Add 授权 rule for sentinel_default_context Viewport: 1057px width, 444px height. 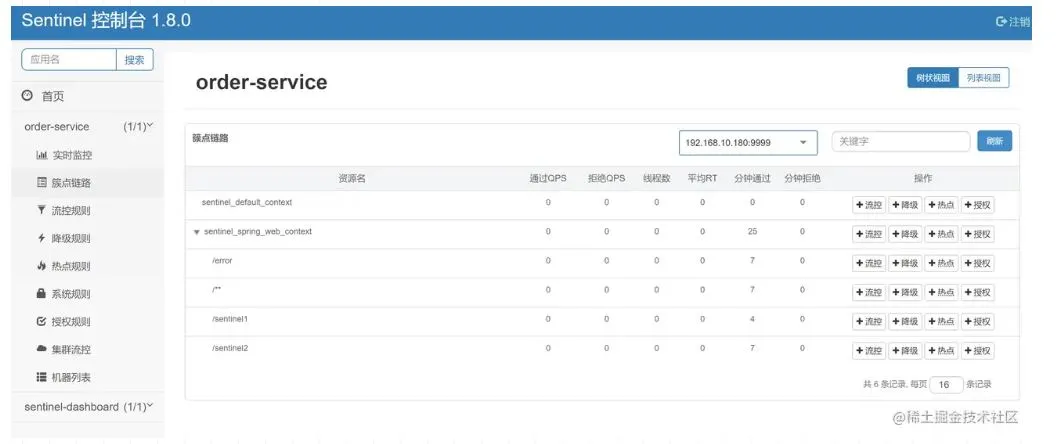click(x=977, y=205)
